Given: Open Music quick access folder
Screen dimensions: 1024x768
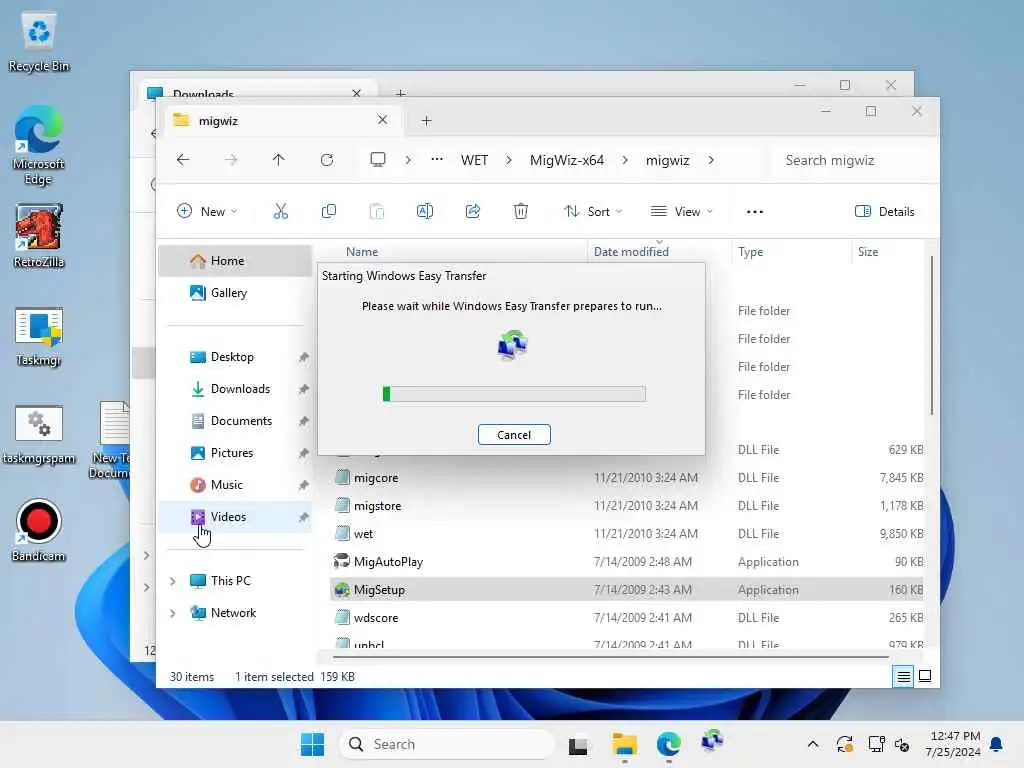Looking at the screenshot, I should tap(235, 485).
